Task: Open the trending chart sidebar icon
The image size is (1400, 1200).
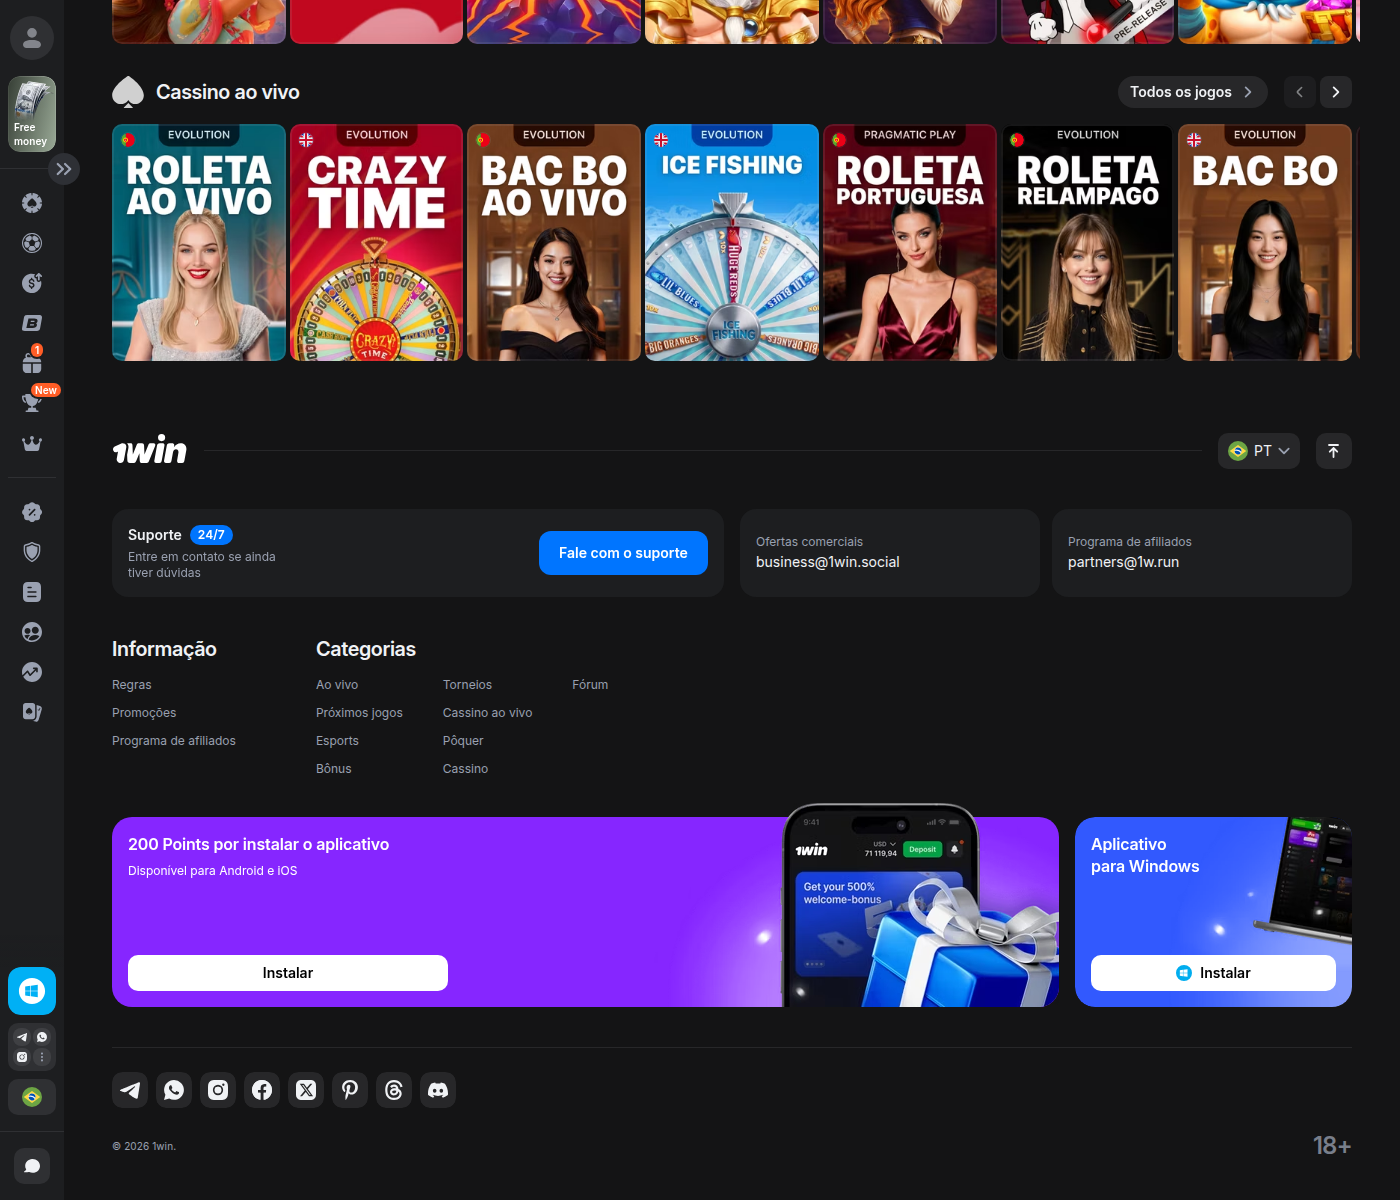Action: click(x=32, y=672)
